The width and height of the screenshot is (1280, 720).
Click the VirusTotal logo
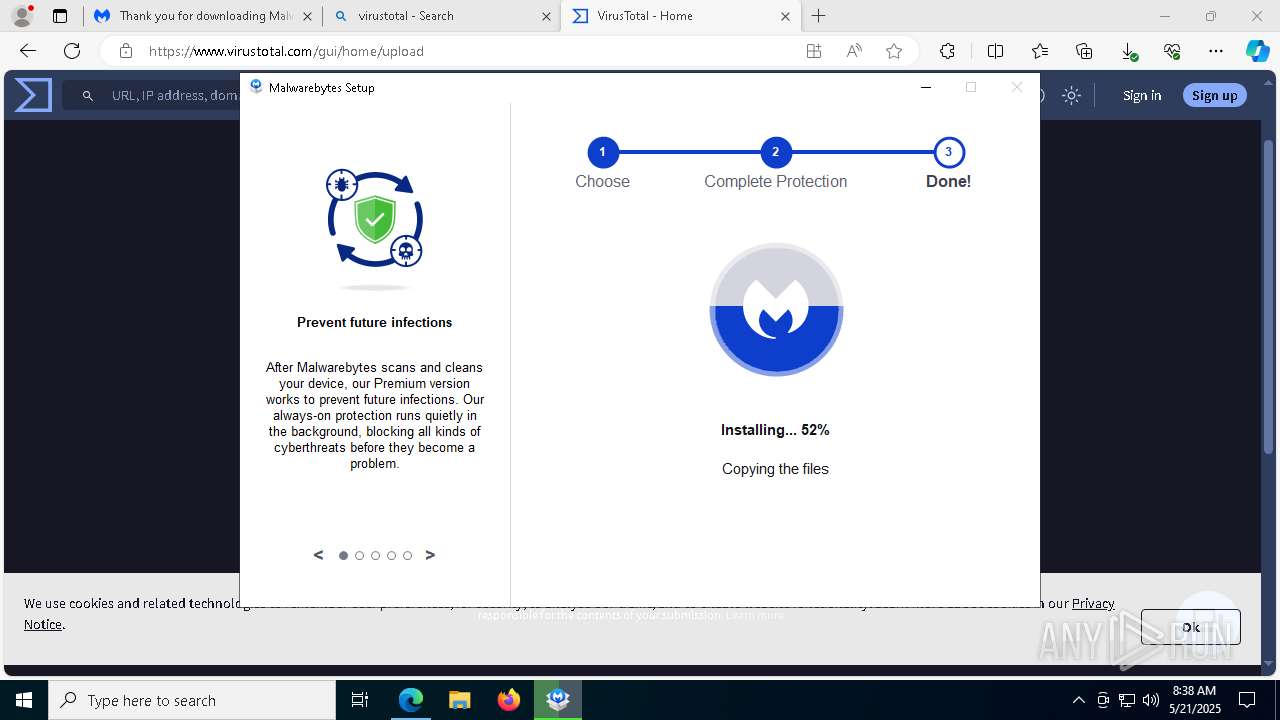33,95
